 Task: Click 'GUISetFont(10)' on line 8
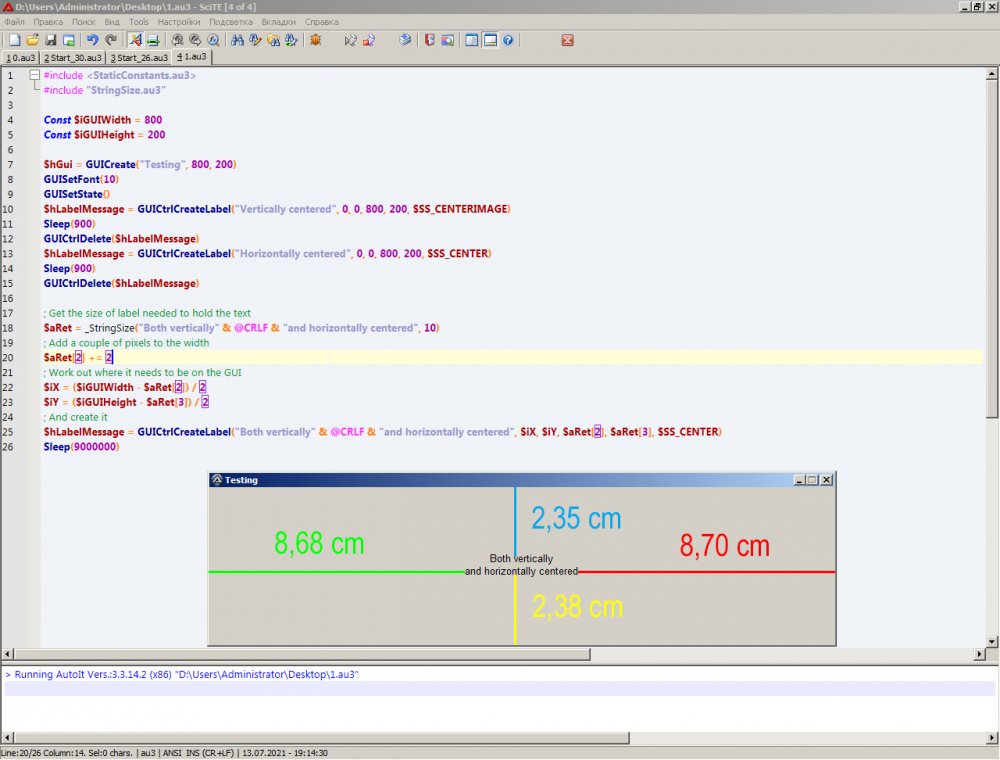[x=81, y=179]
